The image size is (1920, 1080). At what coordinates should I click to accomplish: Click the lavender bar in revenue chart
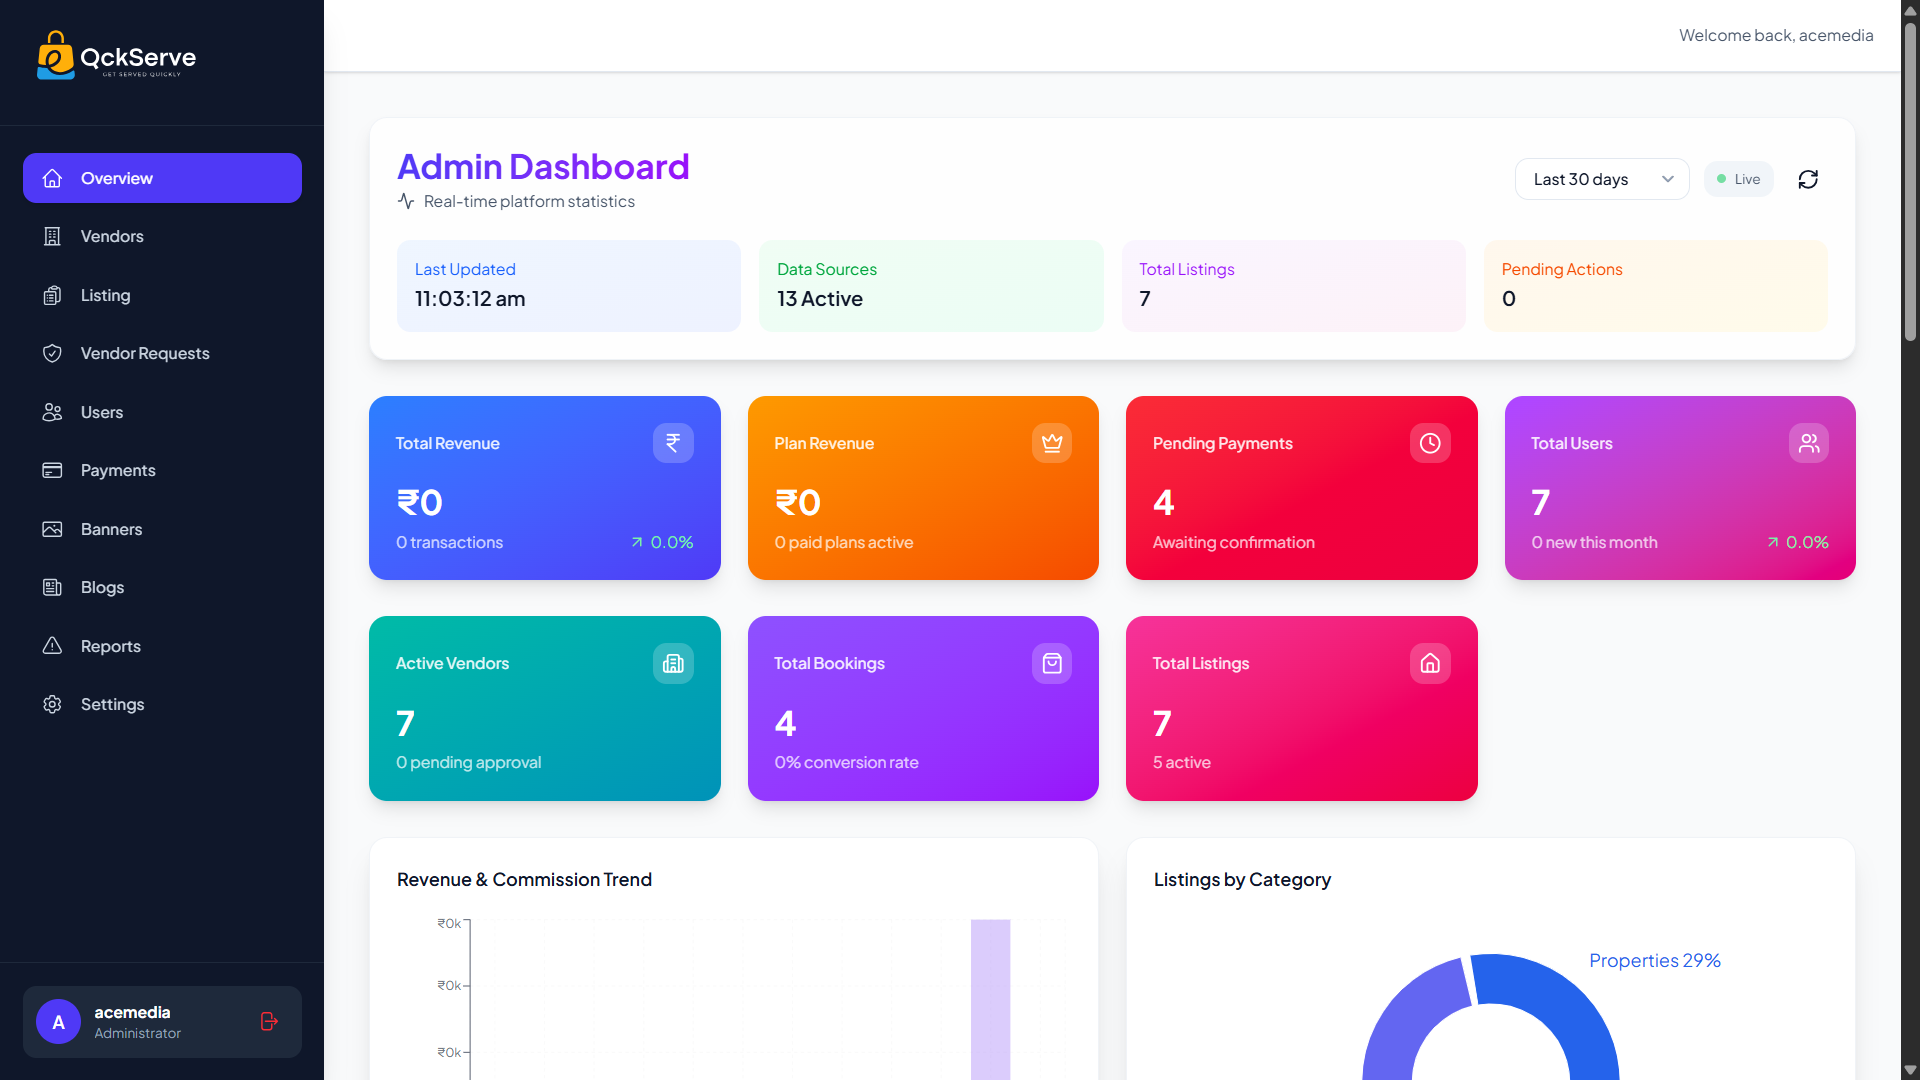pyautogui.click(x=990, y=999)
